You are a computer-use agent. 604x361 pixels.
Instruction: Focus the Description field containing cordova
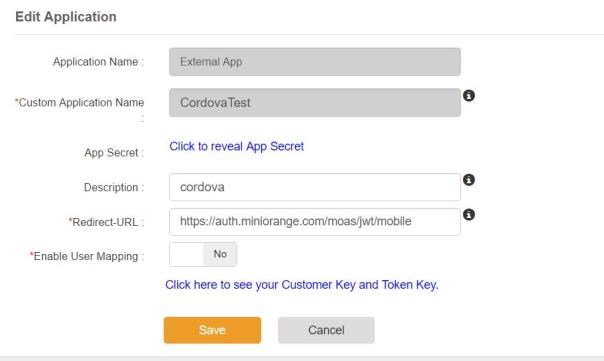tap(315, 187)
